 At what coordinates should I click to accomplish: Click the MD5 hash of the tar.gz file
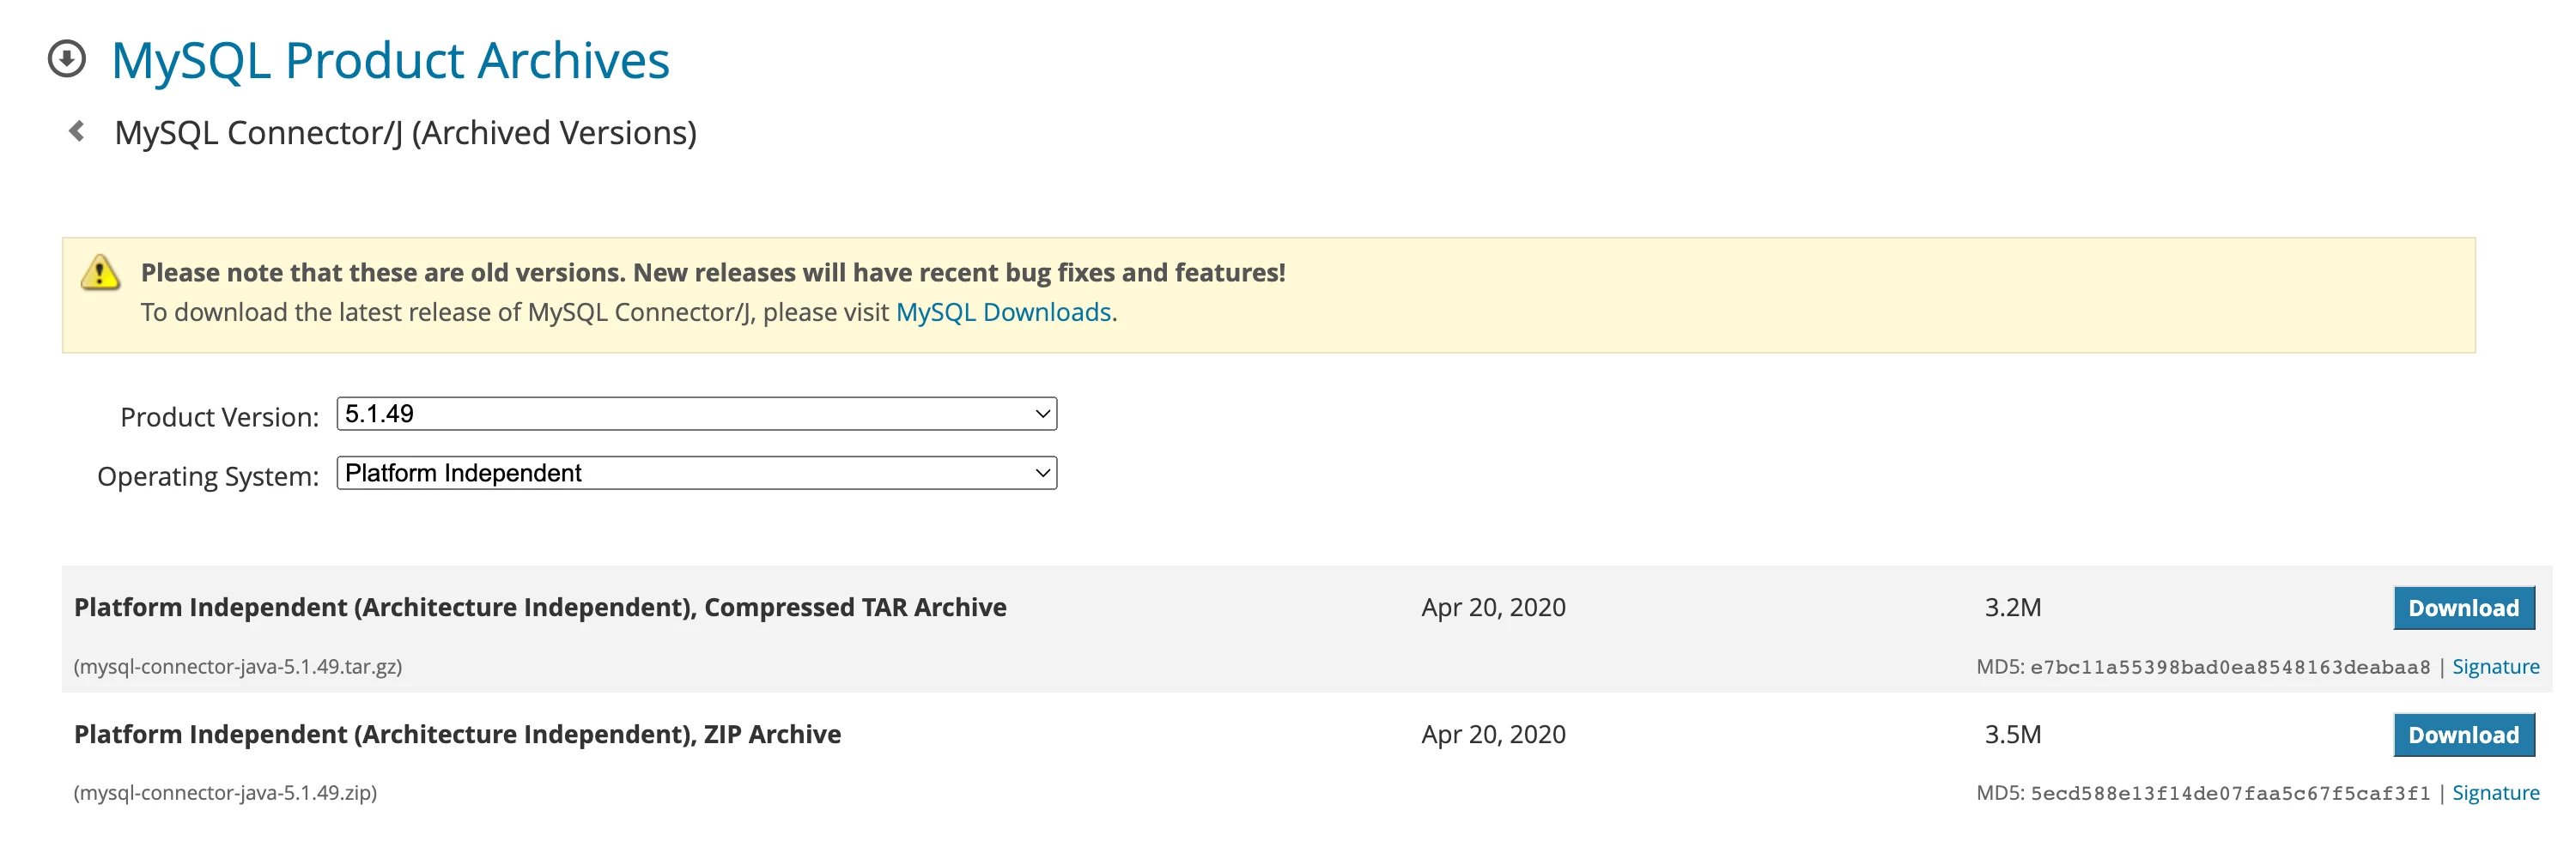[x=2229, y=667]
